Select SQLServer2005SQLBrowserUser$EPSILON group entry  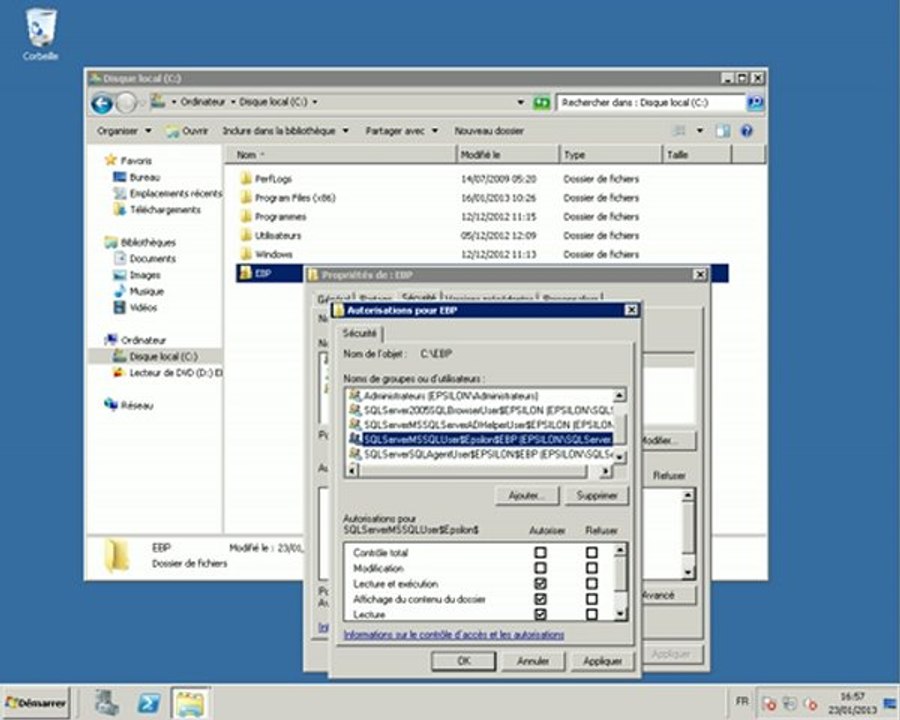pyautogui.click(x=480, y=410)
